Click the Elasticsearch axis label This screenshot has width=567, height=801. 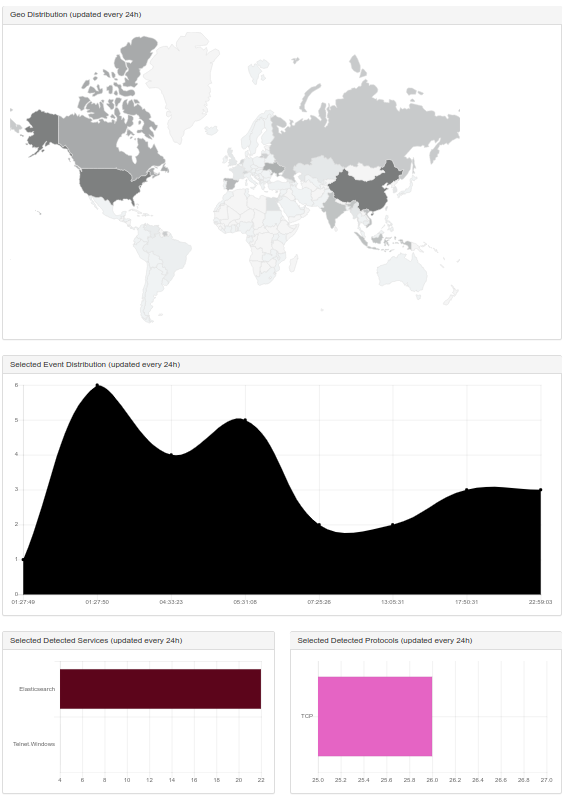(37, 689)
